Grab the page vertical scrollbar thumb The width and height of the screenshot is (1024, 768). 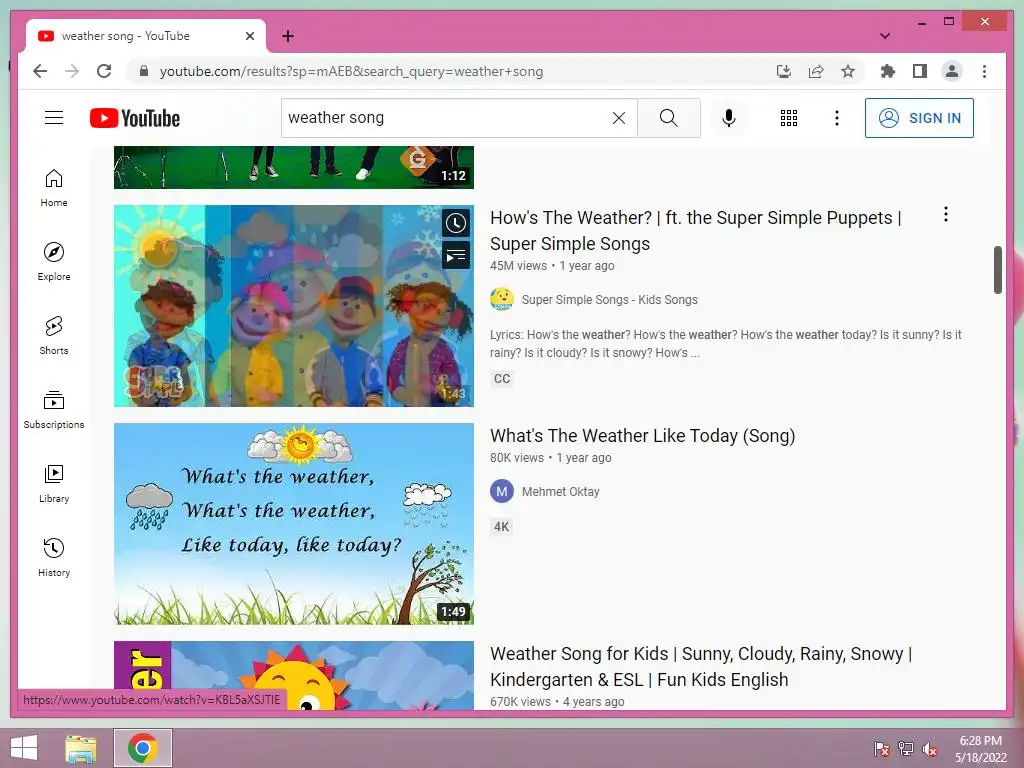(997, 270)
